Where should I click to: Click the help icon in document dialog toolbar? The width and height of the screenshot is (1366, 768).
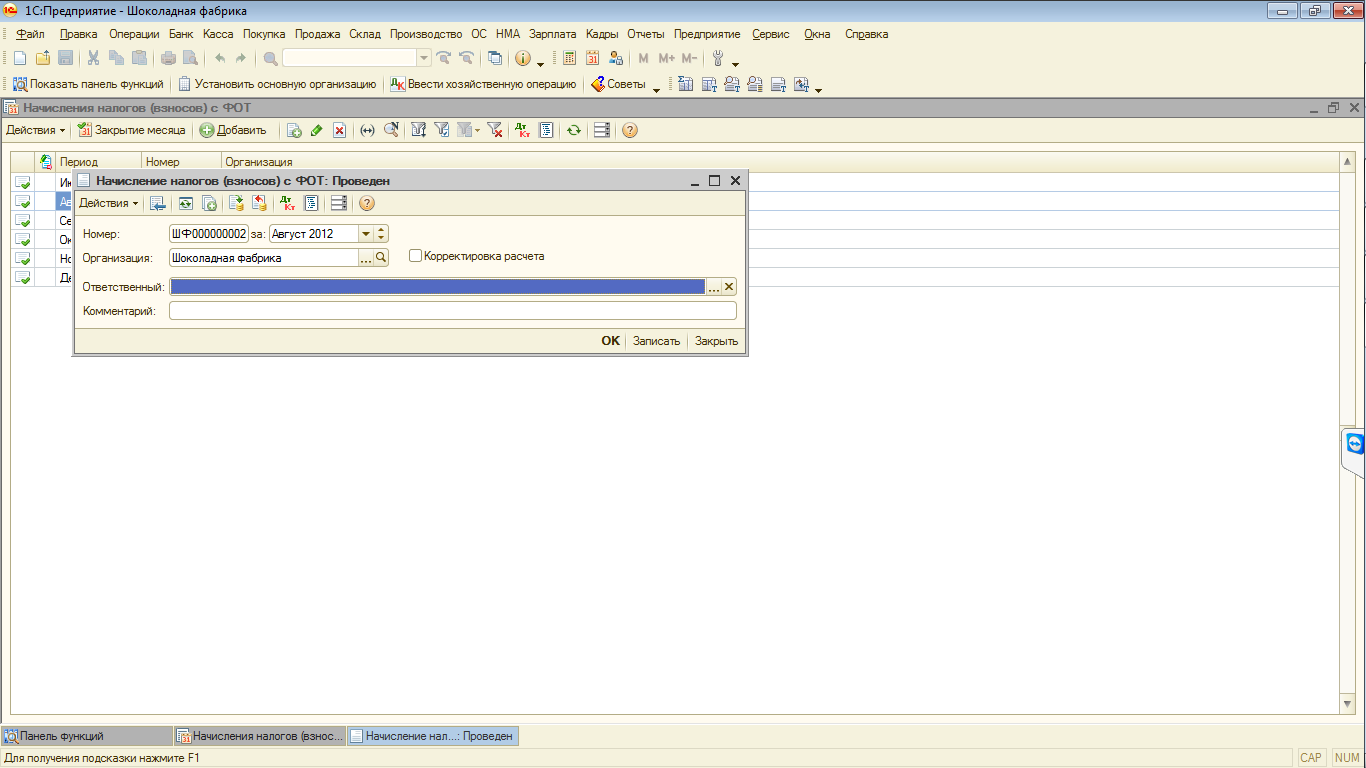tap(366, 203)
